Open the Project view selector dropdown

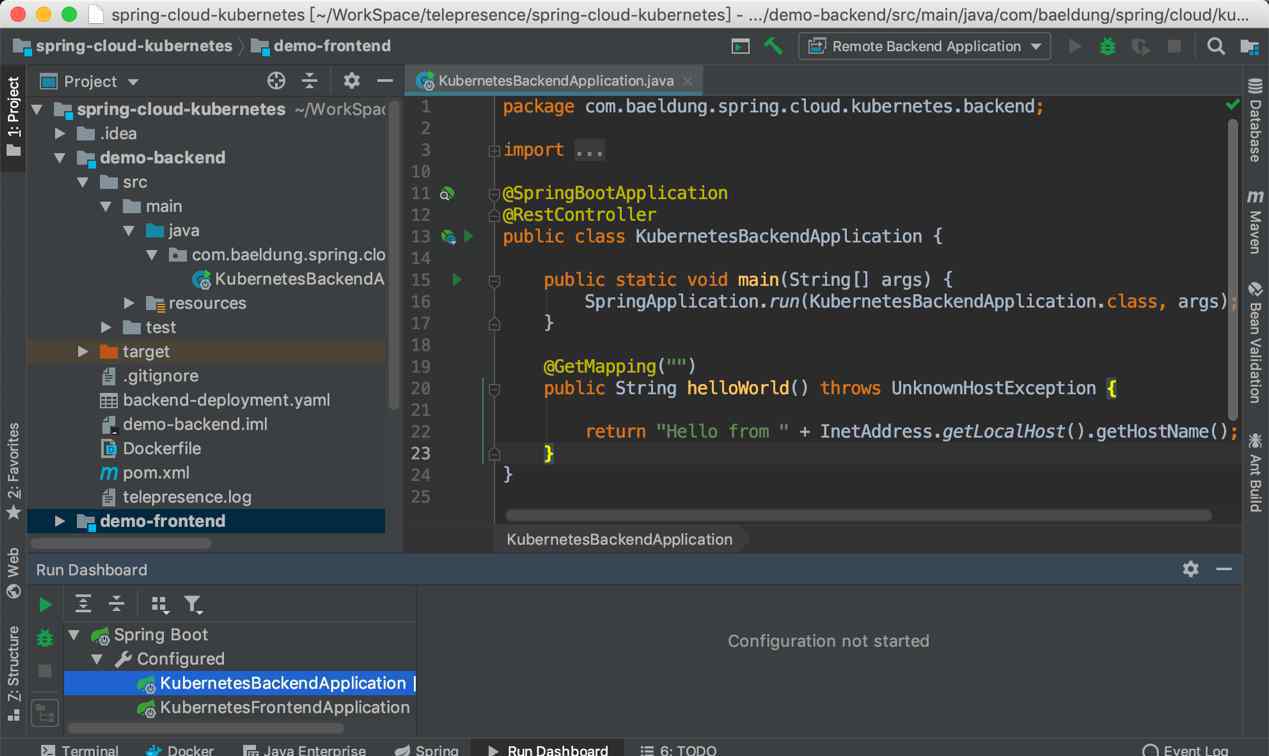[x=90, y=81]
